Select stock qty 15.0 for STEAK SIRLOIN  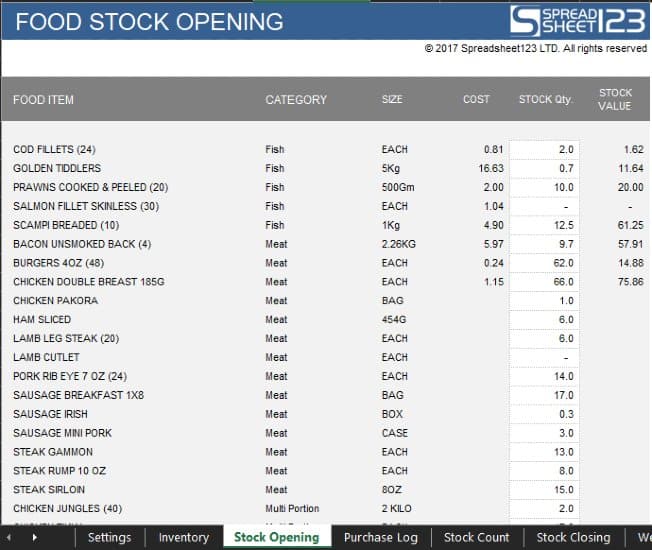544,490
